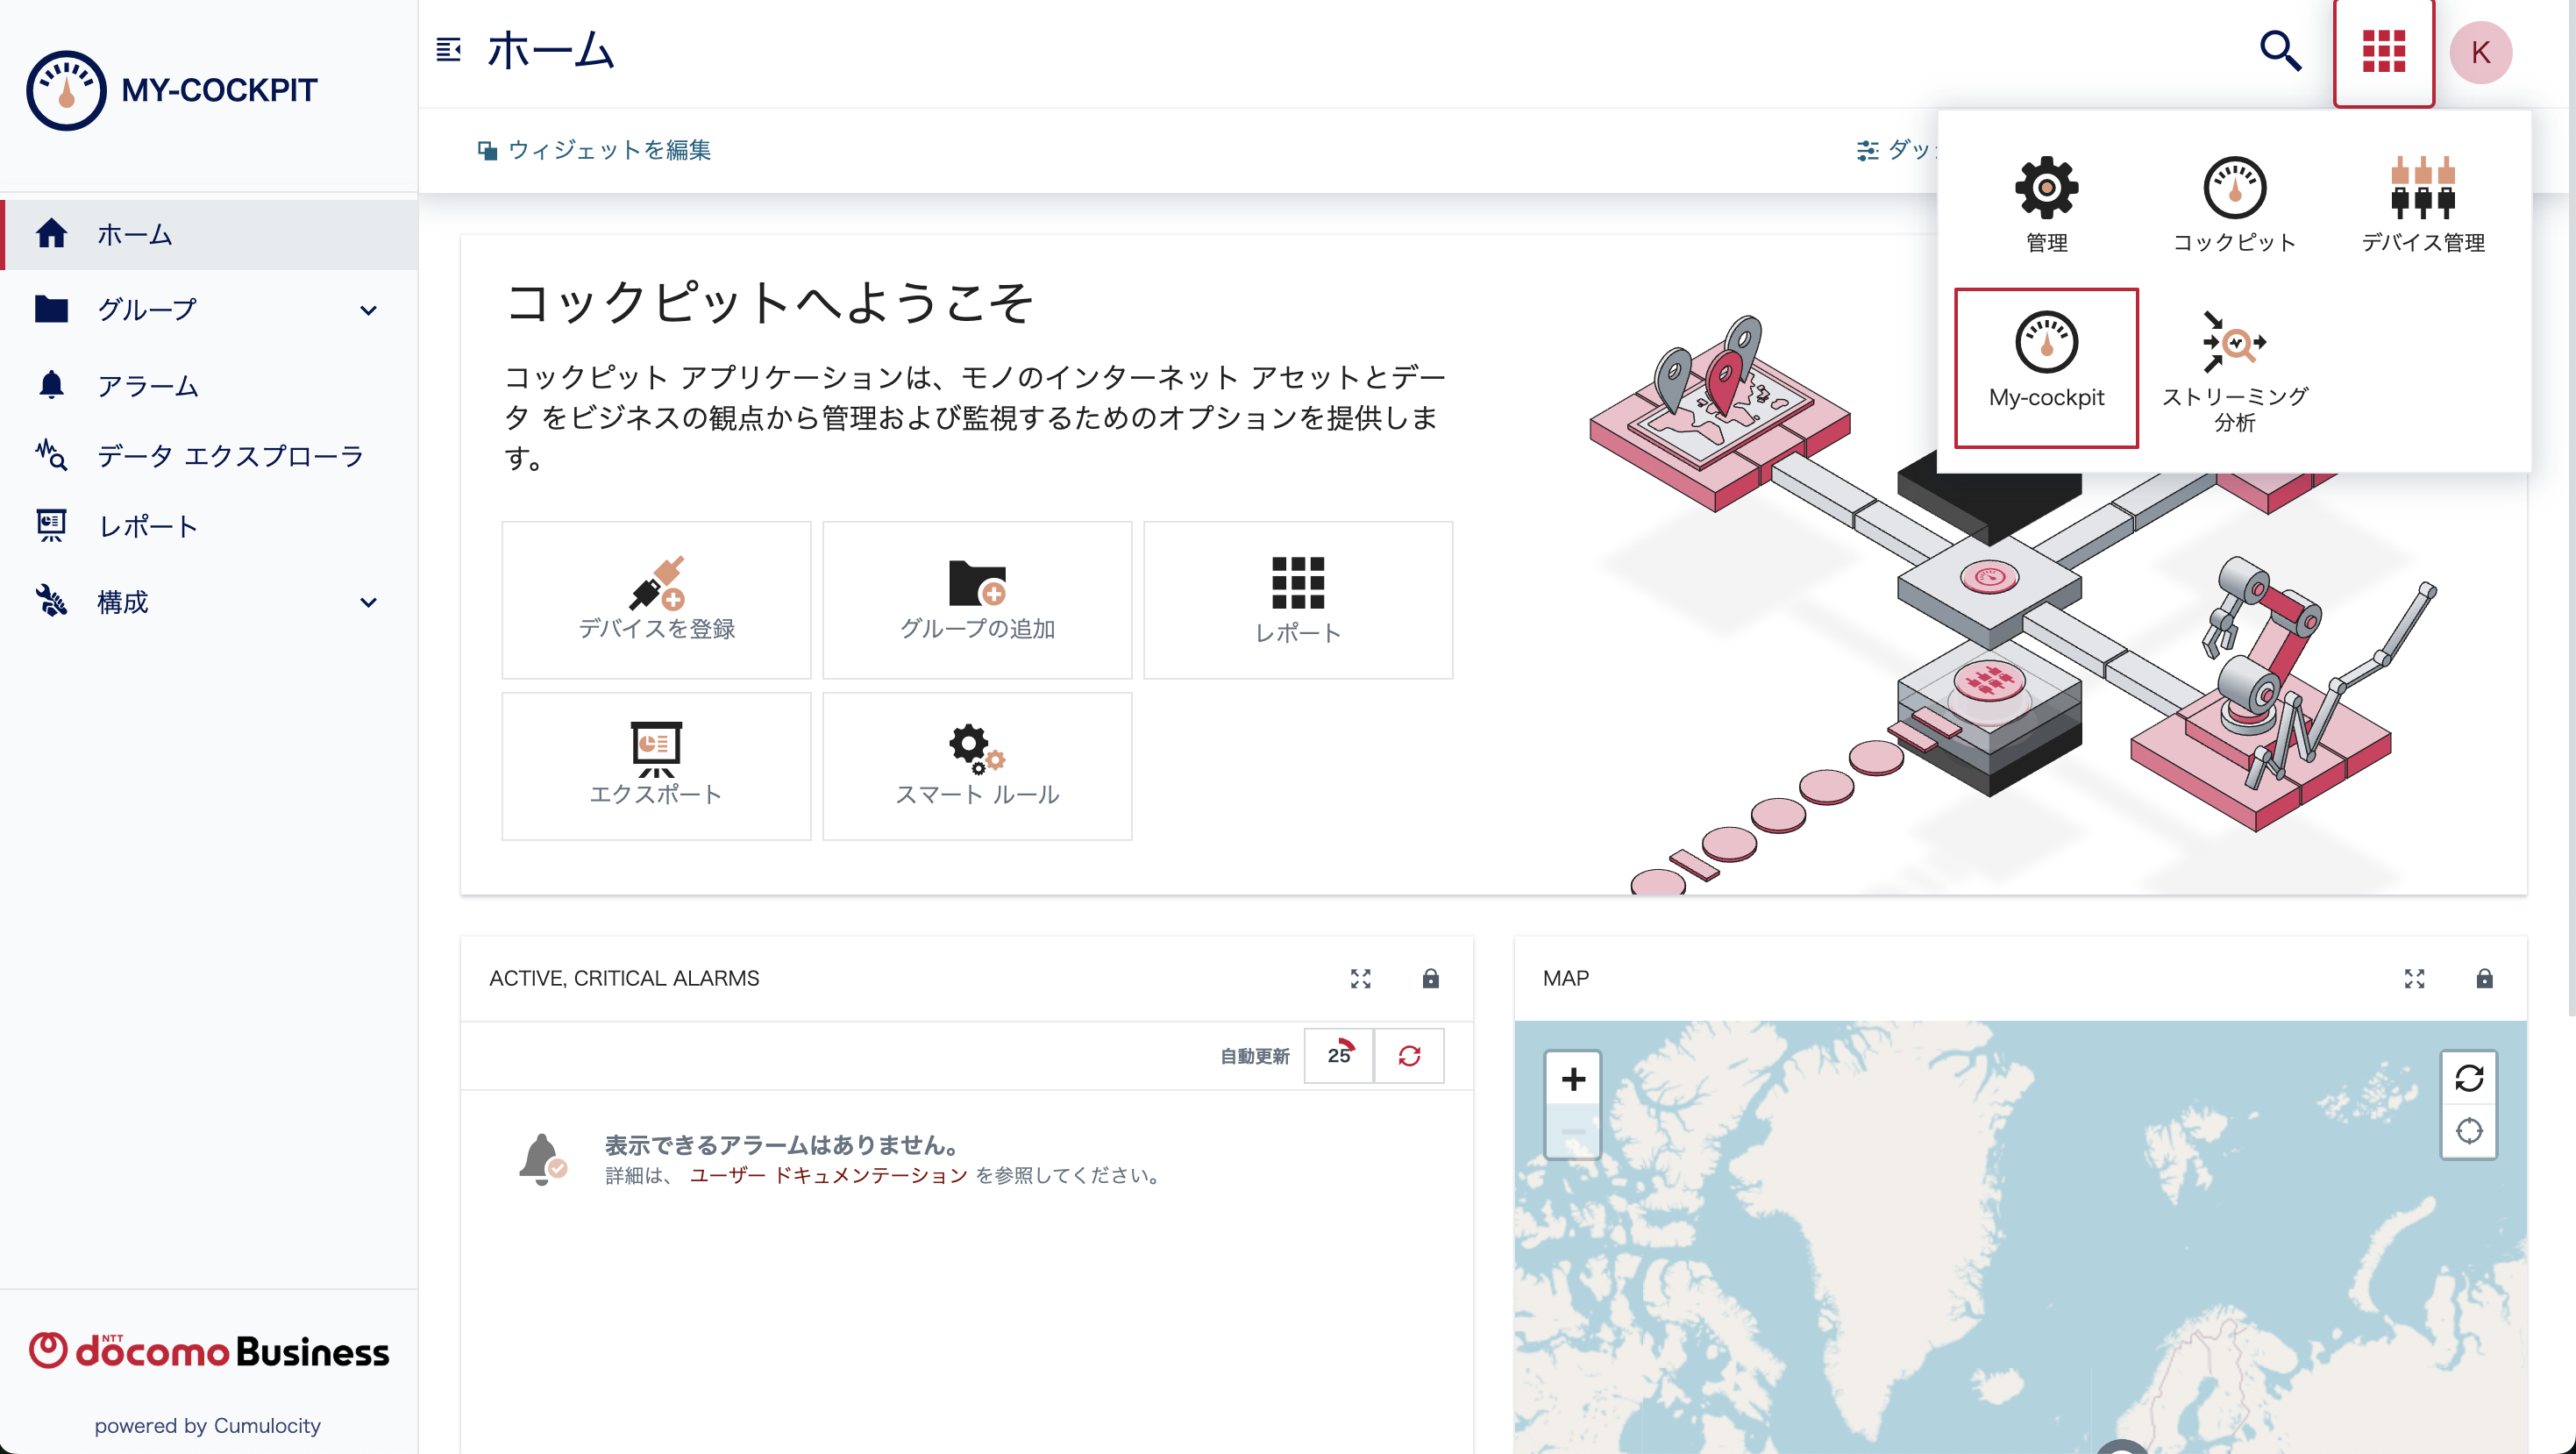The image size is (2576, 1454).
Task: Click the search magnifier icon
Action: coord(2280,52)
